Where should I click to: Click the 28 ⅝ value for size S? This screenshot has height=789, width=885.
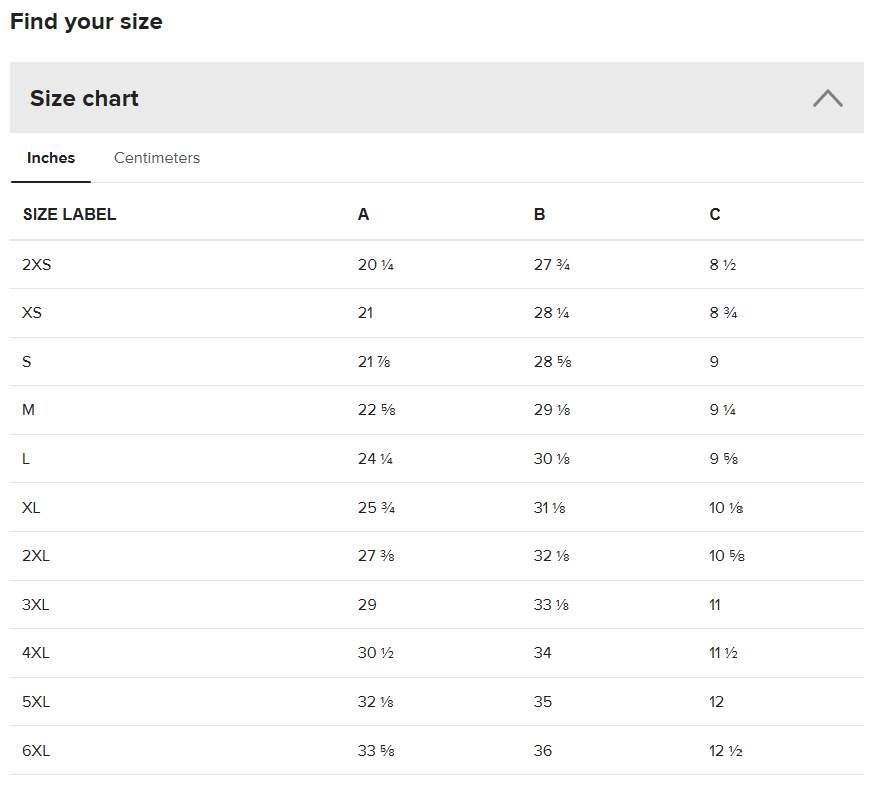pyautogui.click(x=553, y=362)
